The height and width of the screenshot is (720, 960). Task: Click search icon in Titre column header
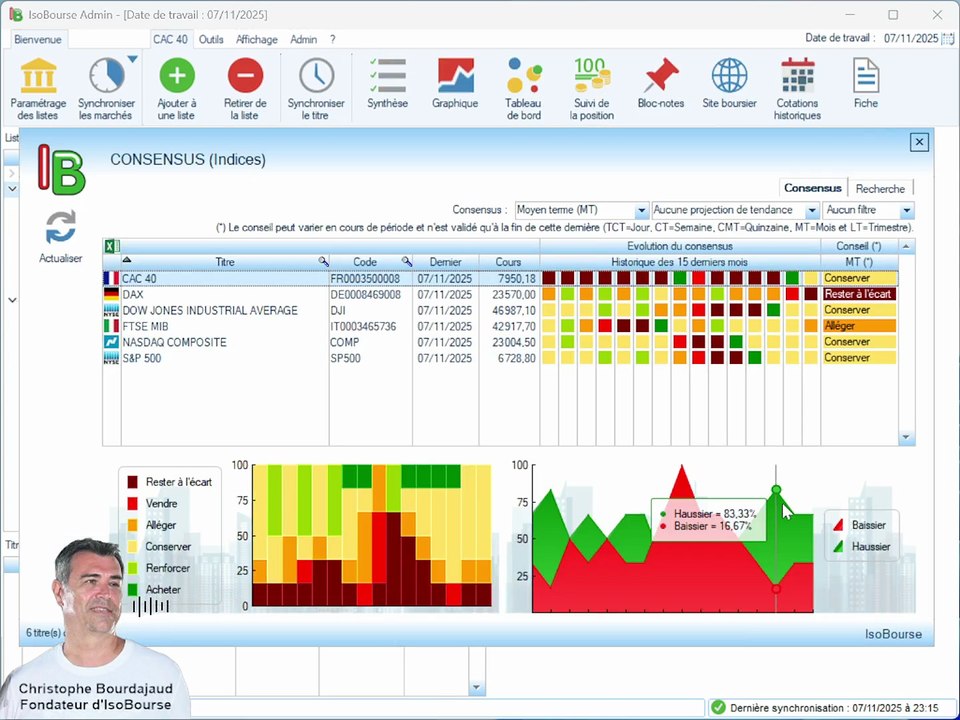coord(323,262)
